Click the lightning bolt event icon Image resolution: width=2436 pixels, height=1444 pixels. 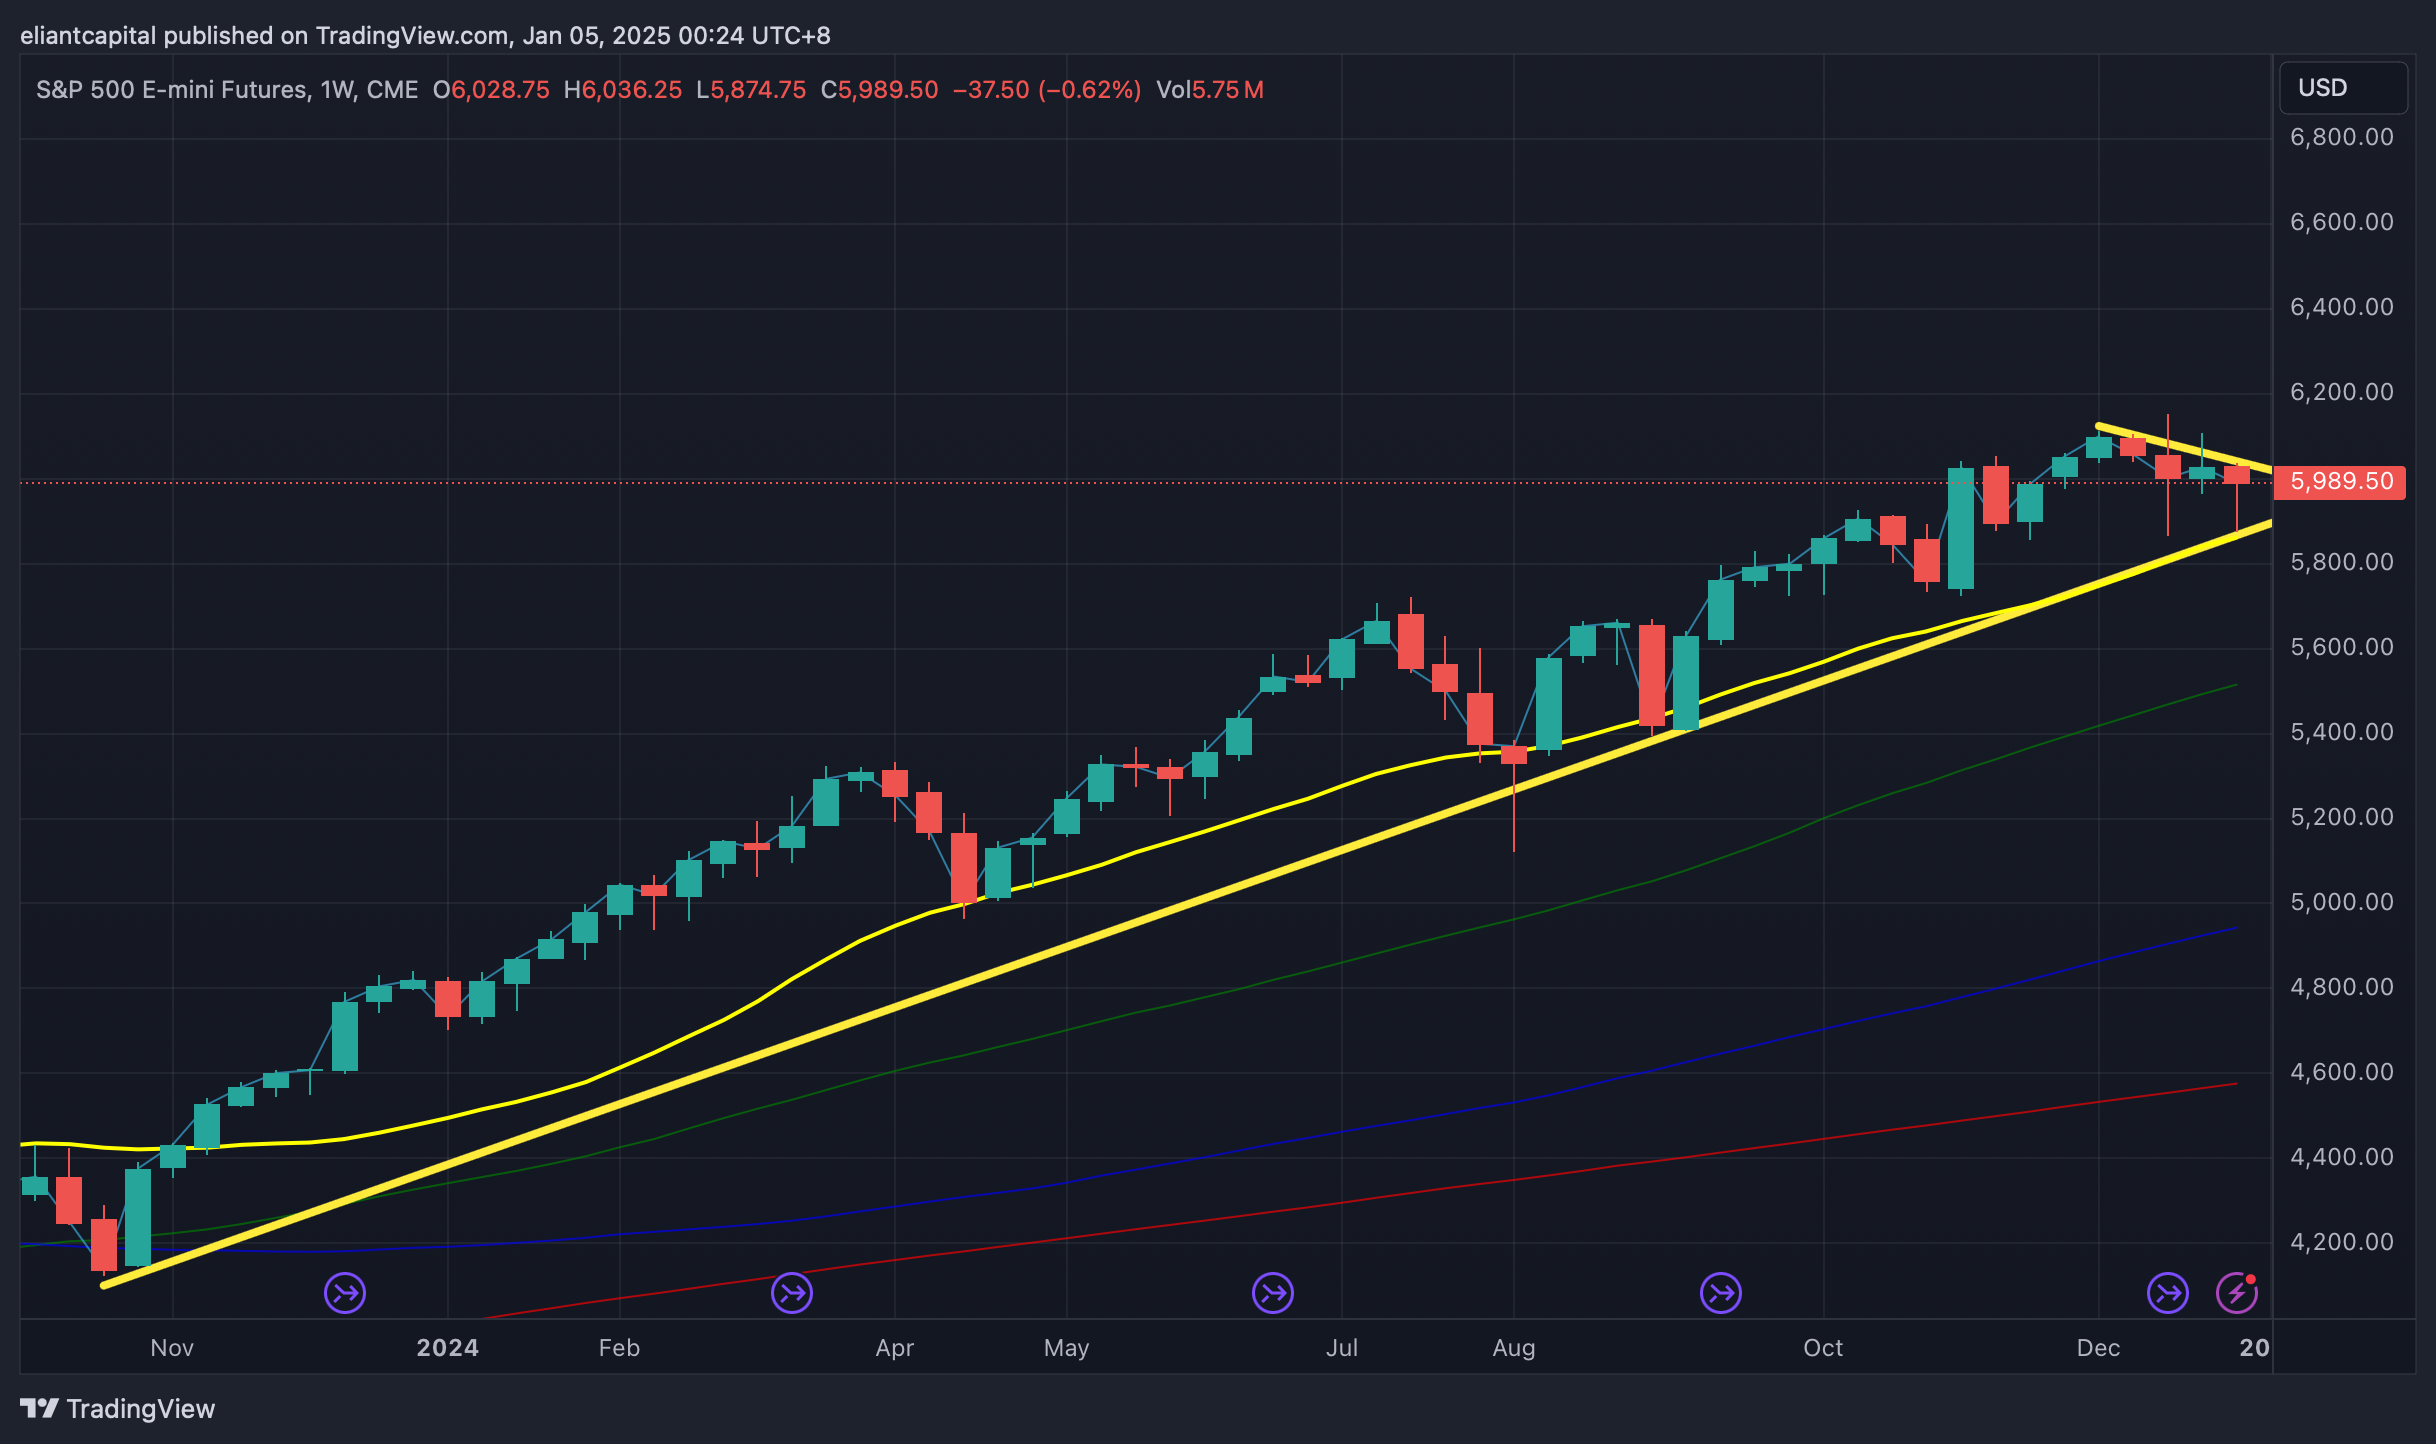tap(2237, 1293)
